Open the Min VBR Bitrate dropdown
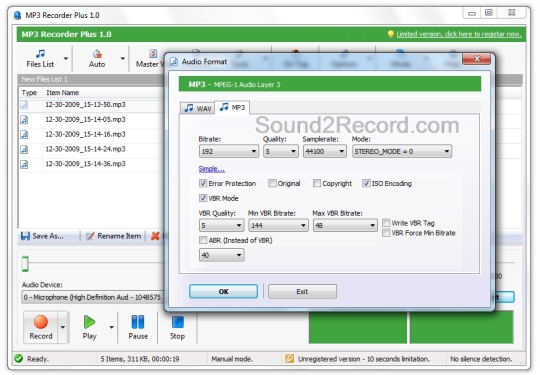The image size is (540, 375). point(278,226)
